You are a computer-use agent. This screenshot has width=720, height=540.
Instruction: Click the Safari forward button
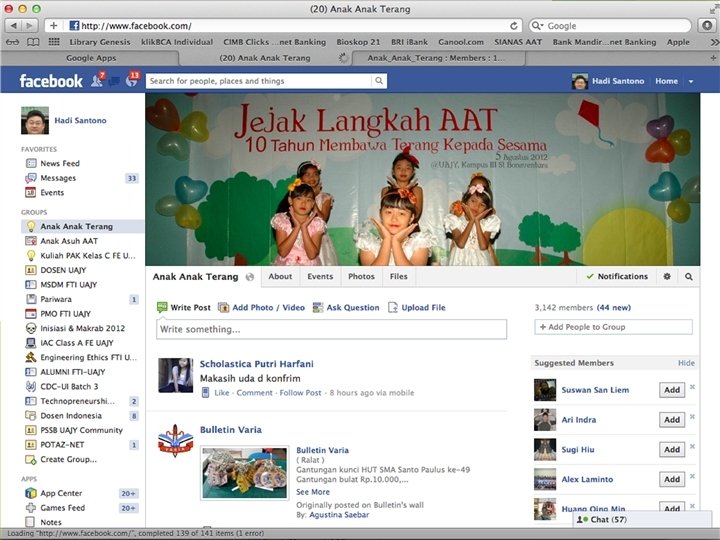29,26
